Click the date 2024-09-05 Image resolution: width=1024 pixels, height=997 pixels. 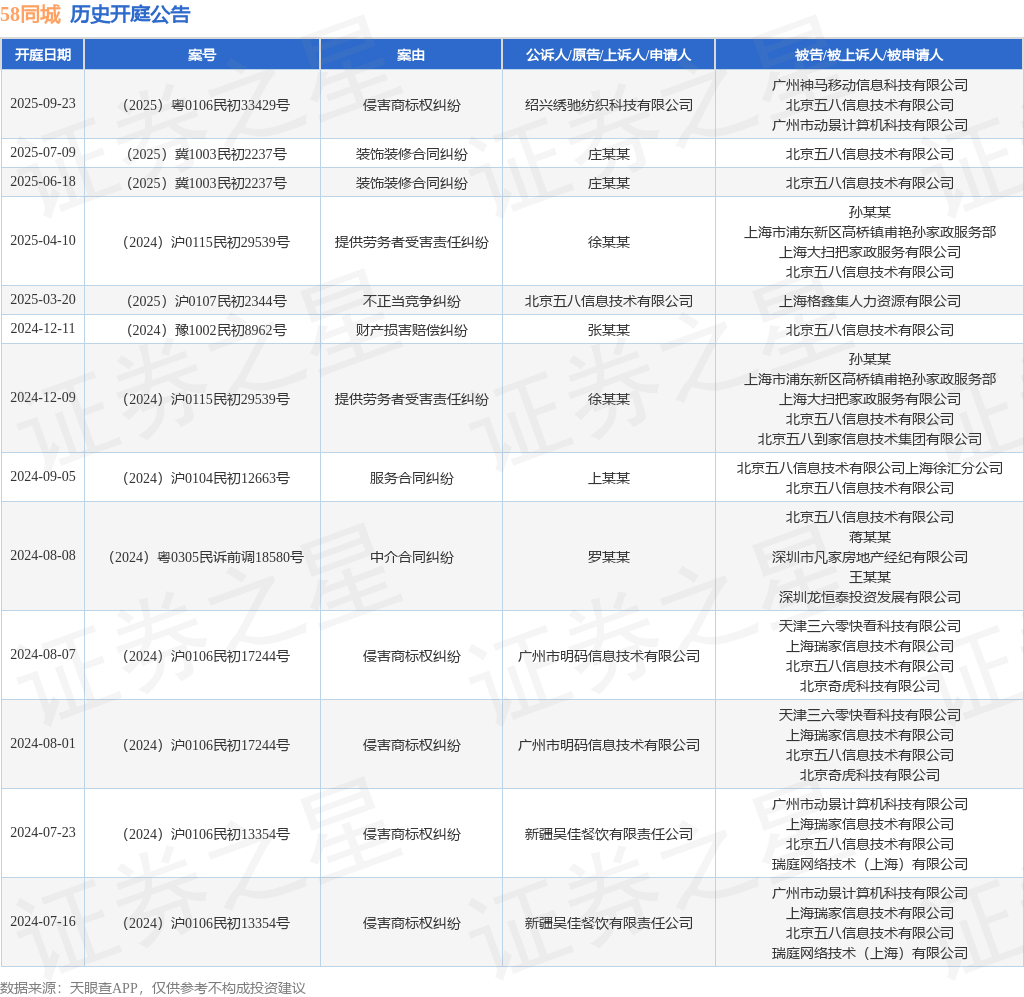coord(43,477)
